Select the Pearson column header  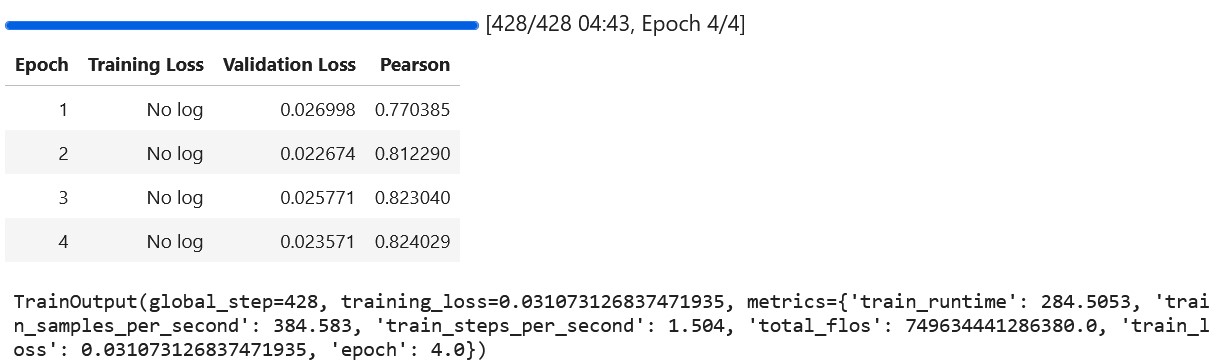click(x=415, y=65)
